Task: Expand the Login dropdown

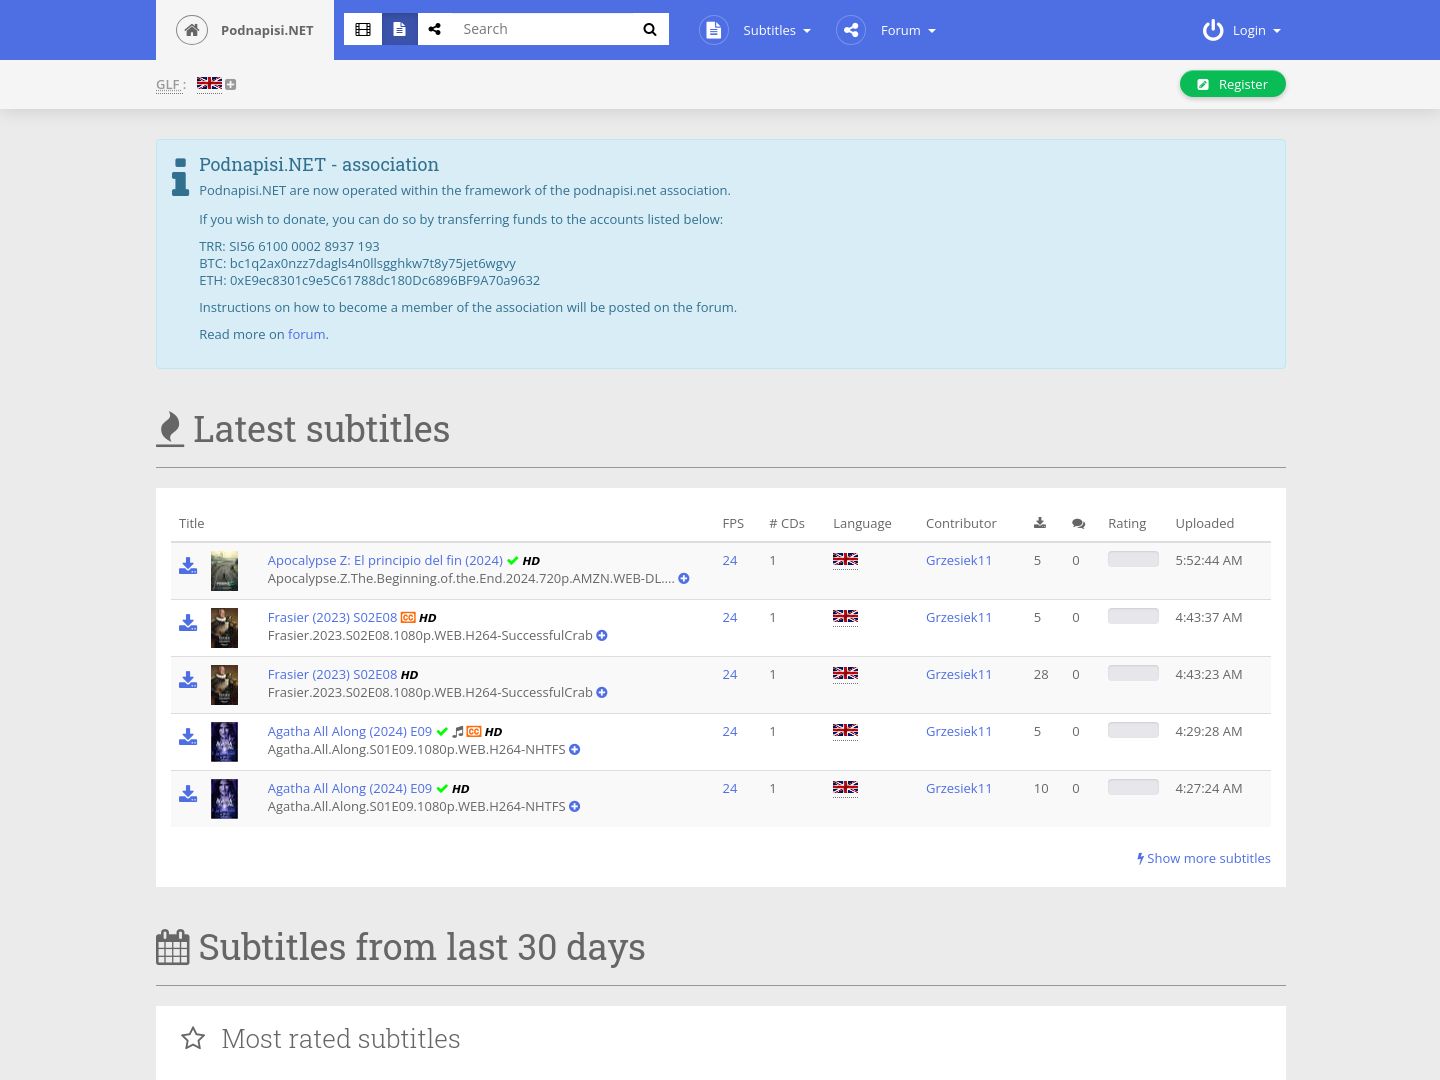Action: click(x=1241, y=30)
